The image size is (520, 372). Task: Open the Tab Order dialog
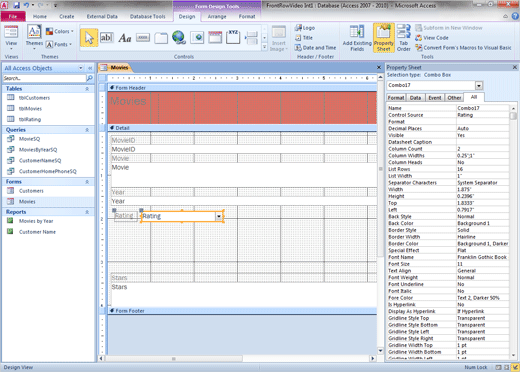tap(404, 38)
